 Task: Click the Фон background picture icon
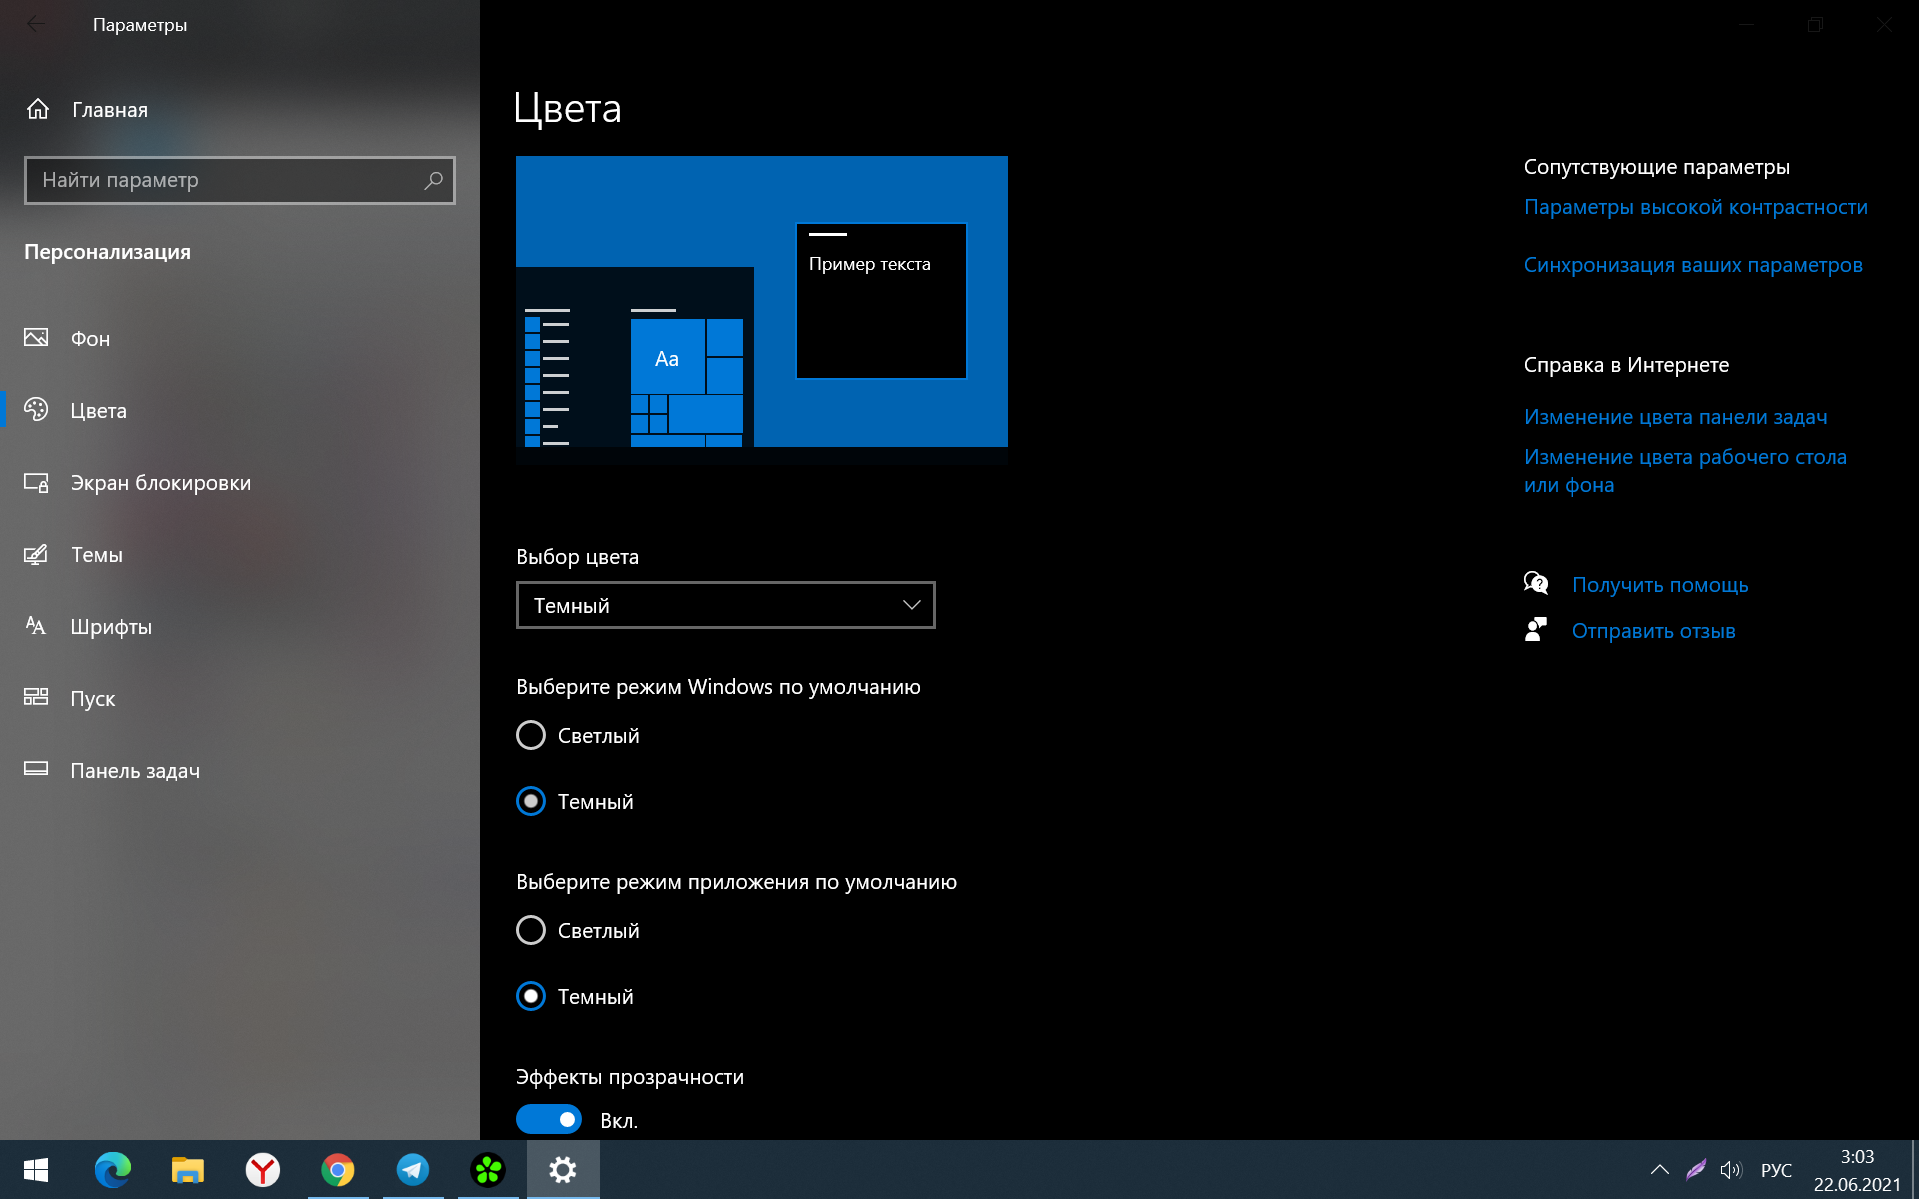point(36,338)
